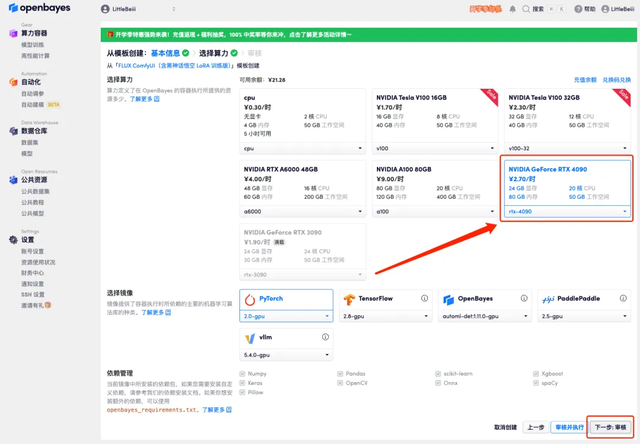The image size is (640, 444).
Task: Click the TensorFlow info icon
Action: 424,298
